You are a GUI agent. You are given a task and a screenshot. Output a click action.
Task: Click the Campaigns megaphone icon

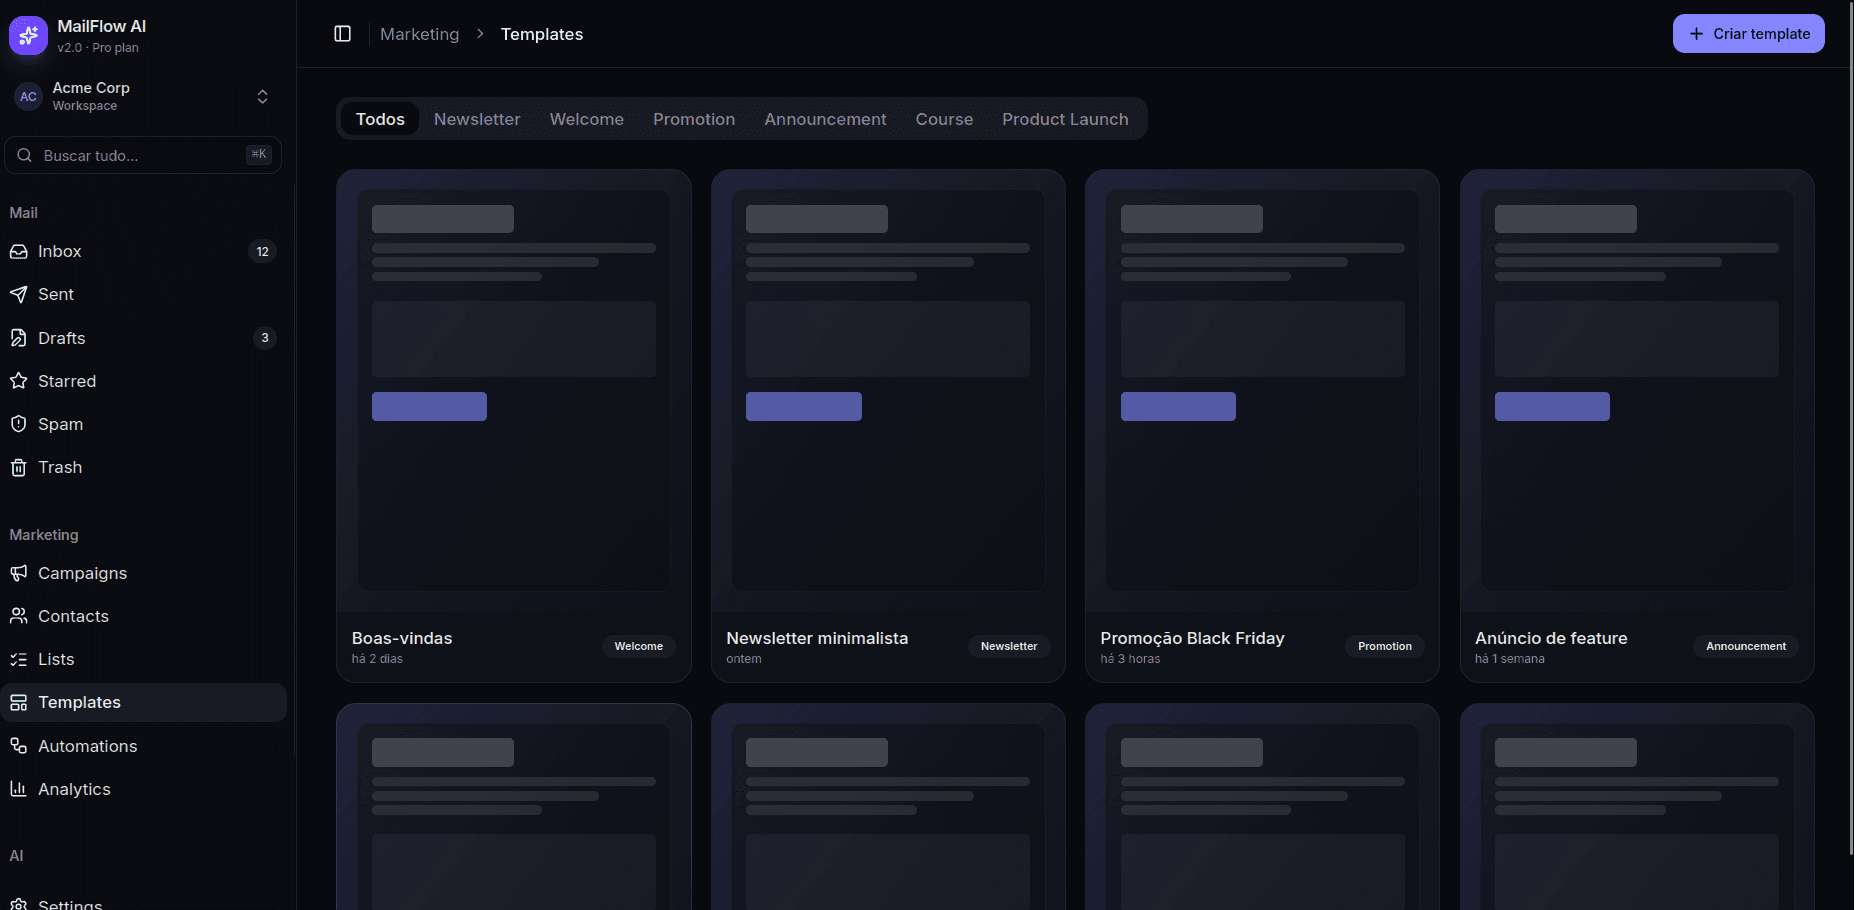pos(19,573)
